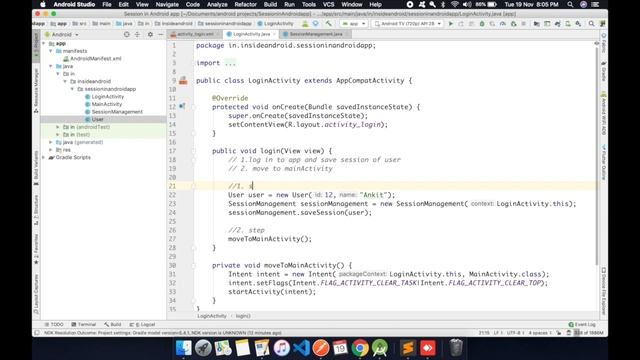The image size is (640, 360).
Task: Open the Refactor menu
Action: pyautogui.click(x=245, y=4)
